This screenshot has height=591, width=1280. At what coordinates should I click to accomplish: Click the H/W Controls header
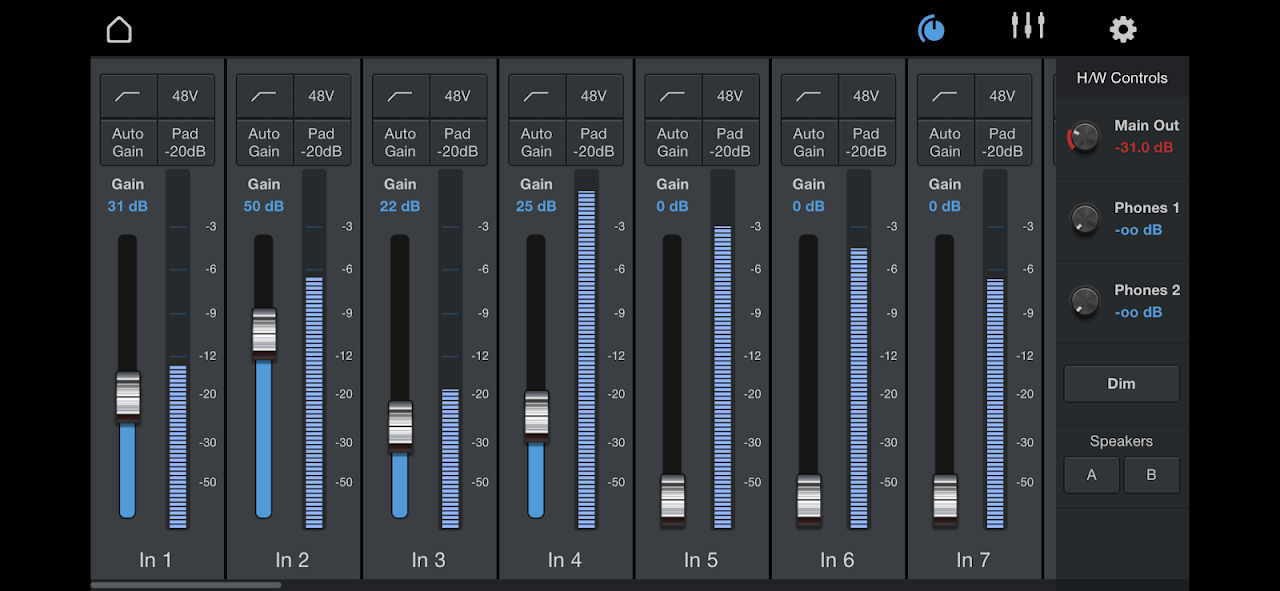pyautogui.click(x=1122, y=78)
